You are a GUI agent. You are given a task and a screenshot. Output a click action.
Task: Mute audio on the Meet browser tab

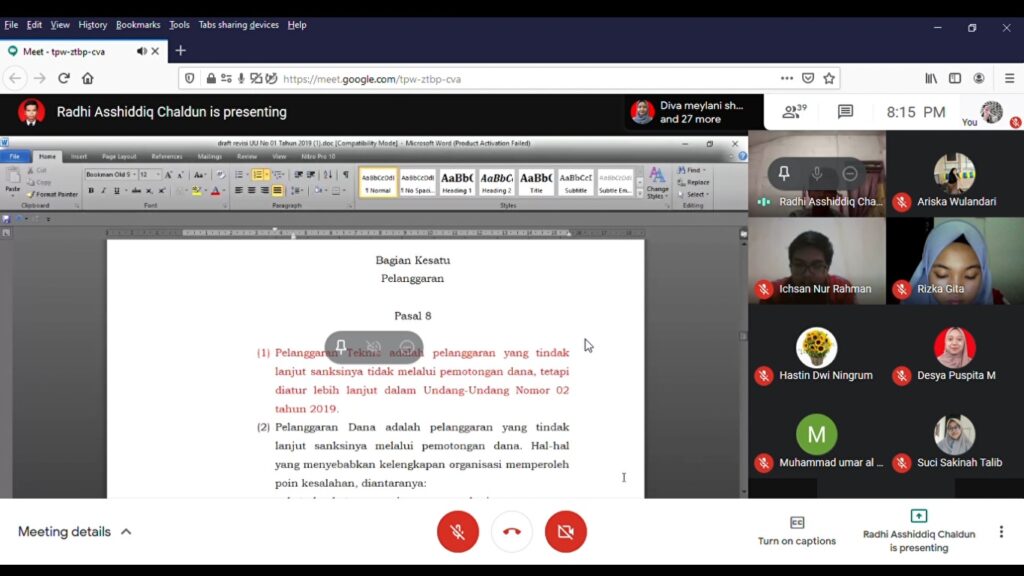142,51
